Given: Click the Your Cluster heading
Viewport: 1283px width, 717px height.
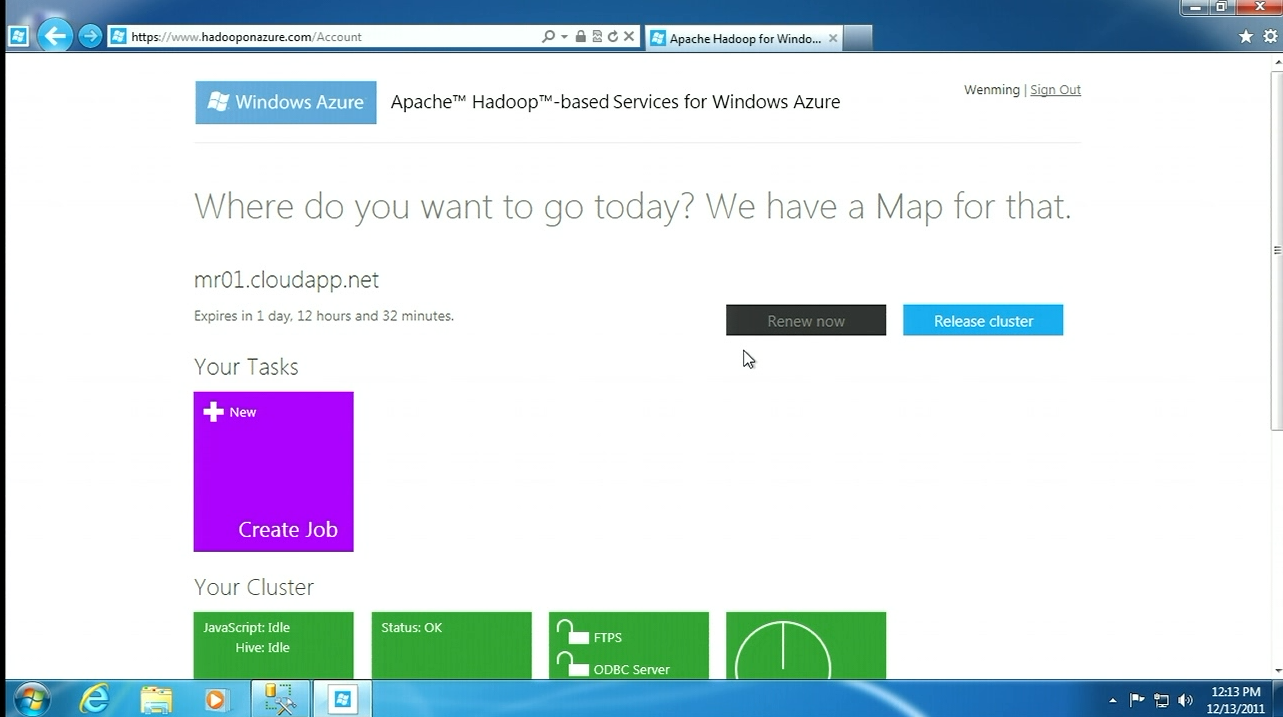Looking at the screenshot, I should click(x=254, y=587).
